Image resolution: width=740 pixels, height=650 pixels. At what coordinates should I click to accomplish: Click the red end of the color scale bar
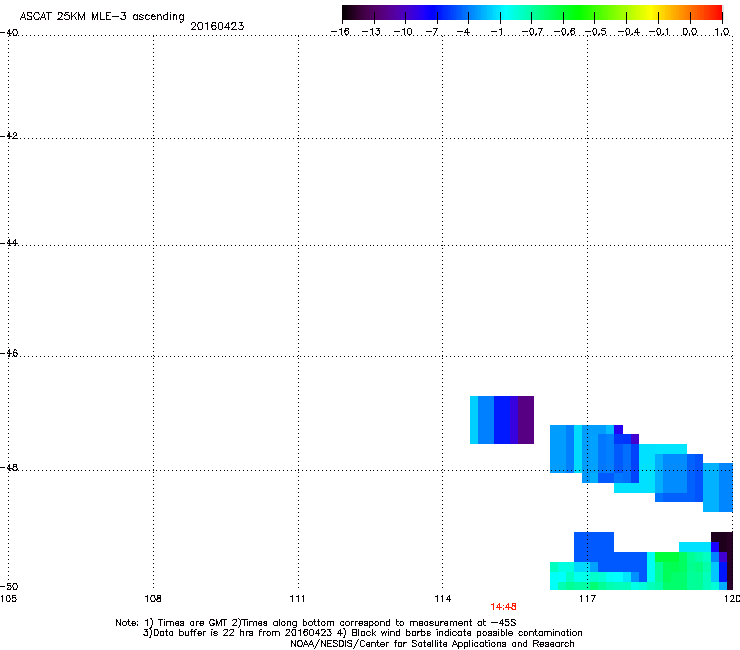point(715,13)
